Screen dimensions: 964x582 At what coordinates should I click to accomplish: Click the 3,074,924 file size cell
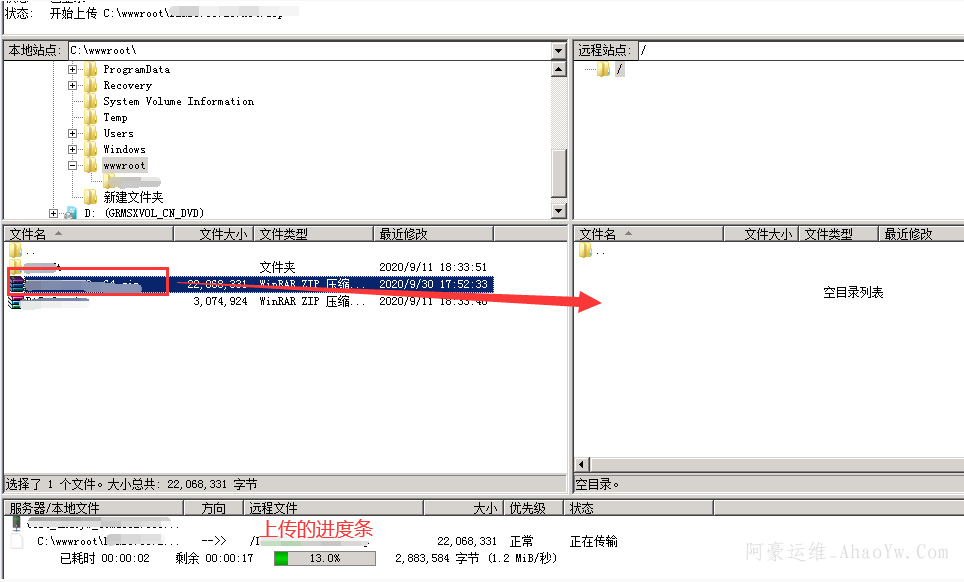pos(220,301)
